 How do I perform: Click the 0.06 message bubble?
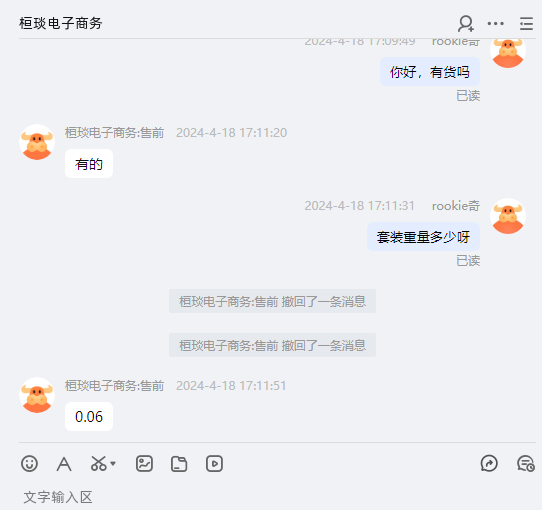pyautogui.click(x=89, y=417)
